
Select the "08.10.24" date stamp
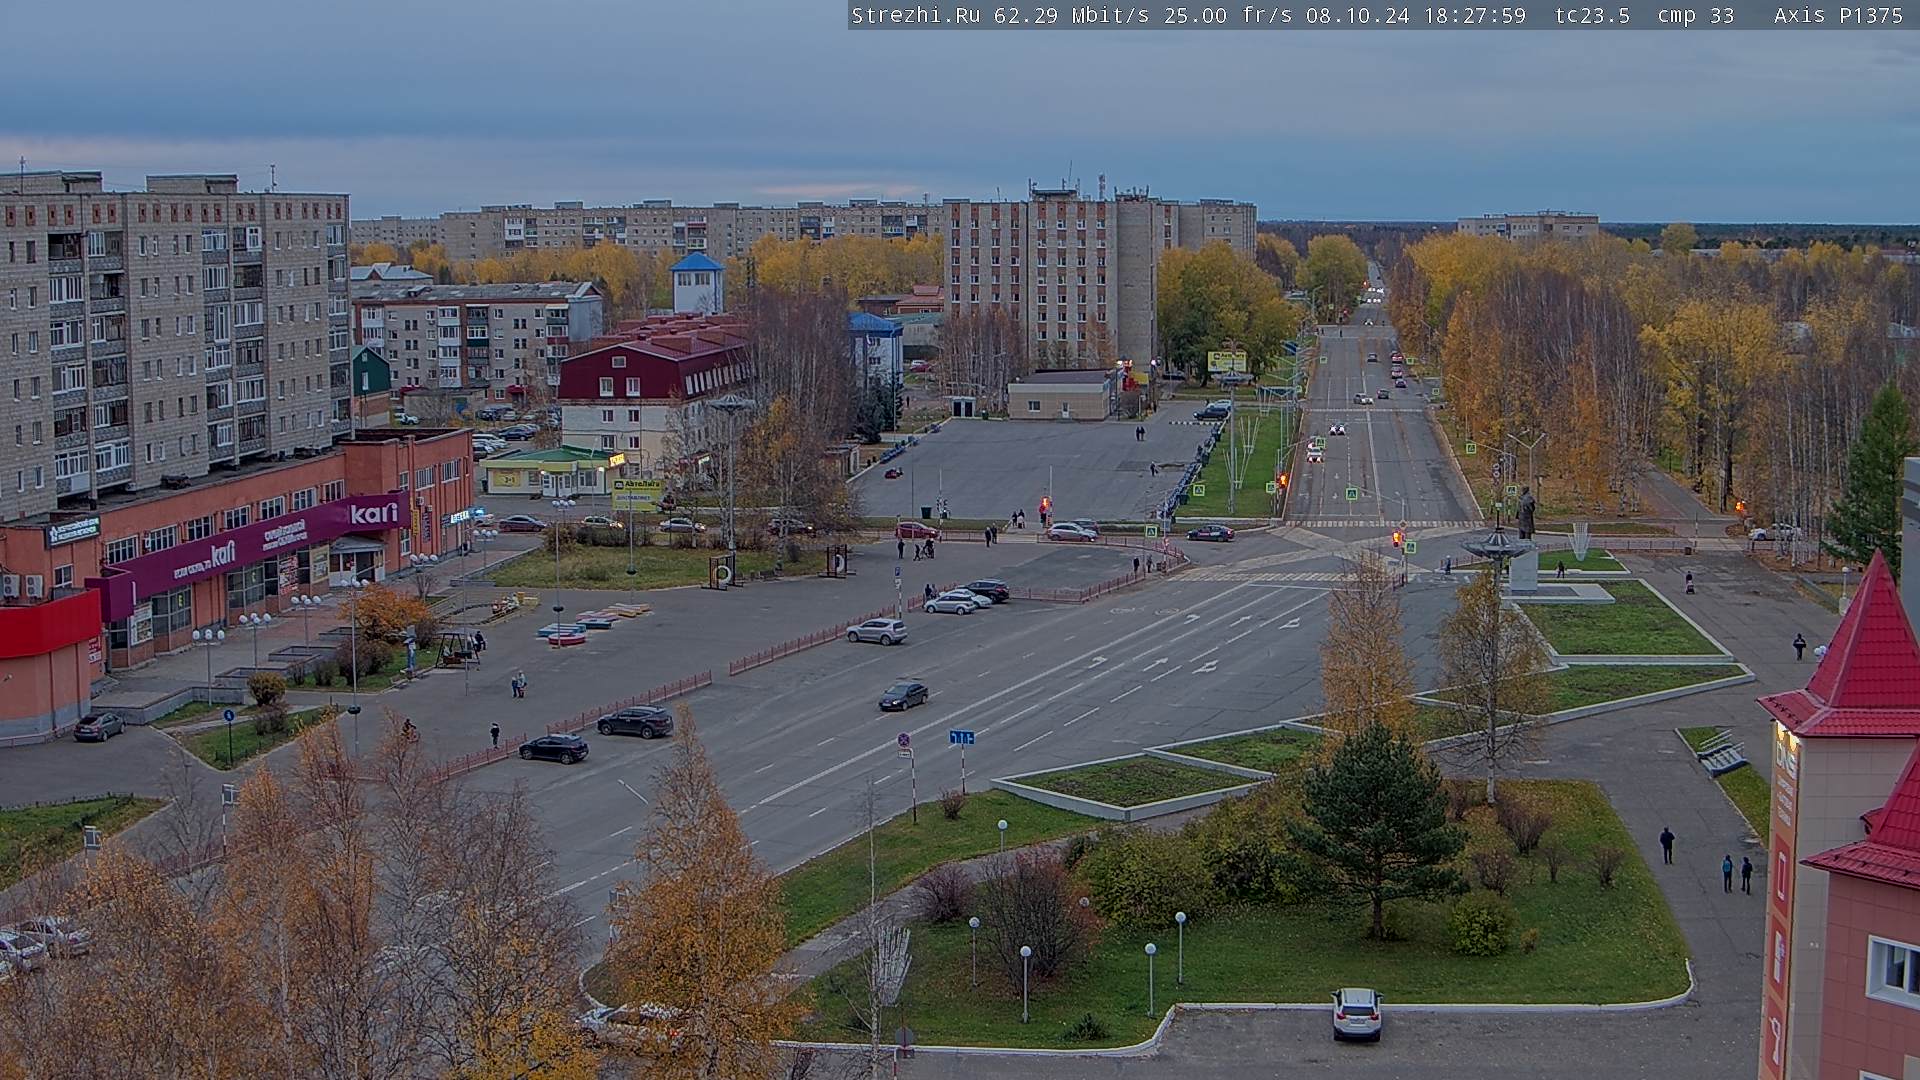coord(1357,15)
